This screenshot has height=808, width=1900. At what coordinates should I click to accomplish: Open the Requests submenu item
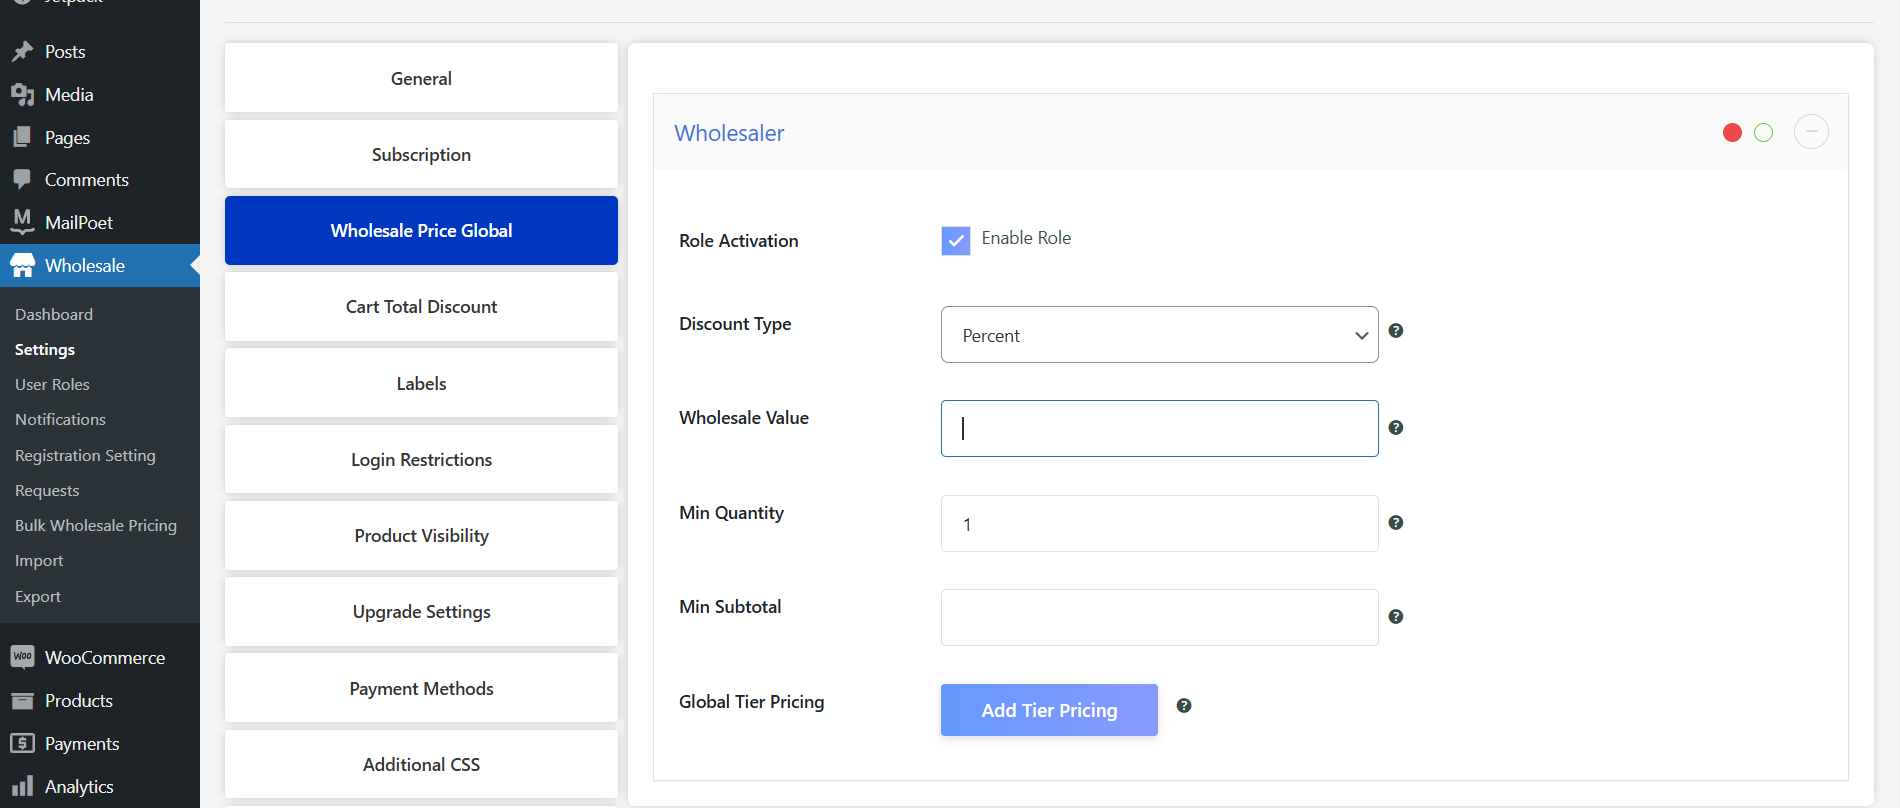click(47, 490)
